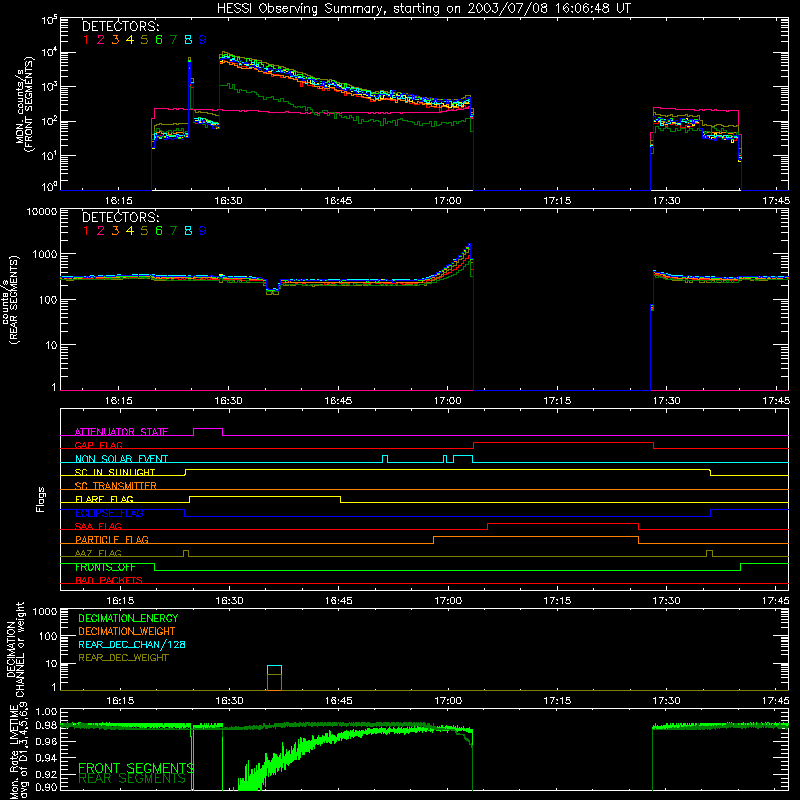Screen dimensions: 800x800
Task: Click REAR SEGMENTS legend in livetime panel
Action: point(132,779)
